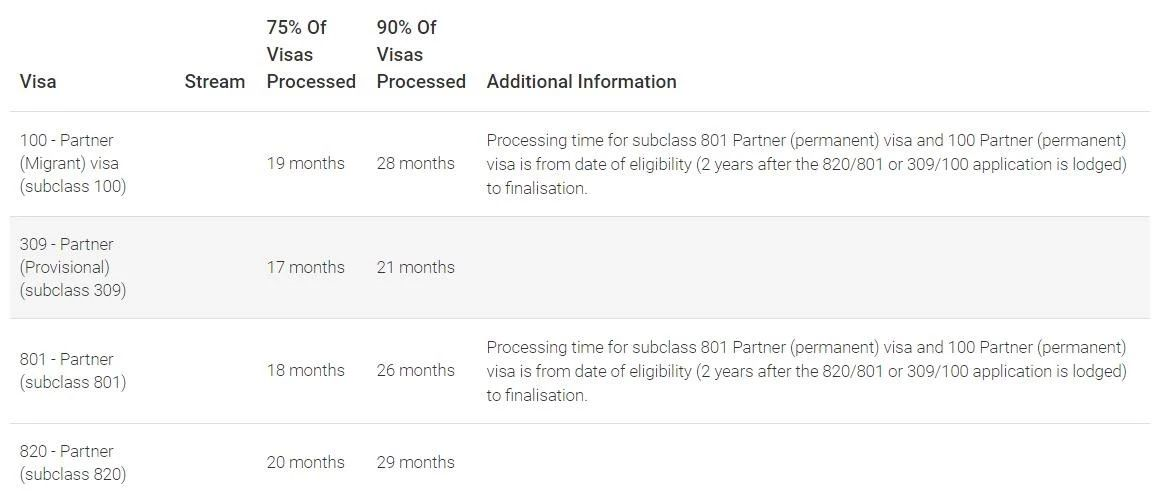The height and width of the screenshot is (491, 1155).
Task: Click the 19 months value
Action: tap(305, 163)
